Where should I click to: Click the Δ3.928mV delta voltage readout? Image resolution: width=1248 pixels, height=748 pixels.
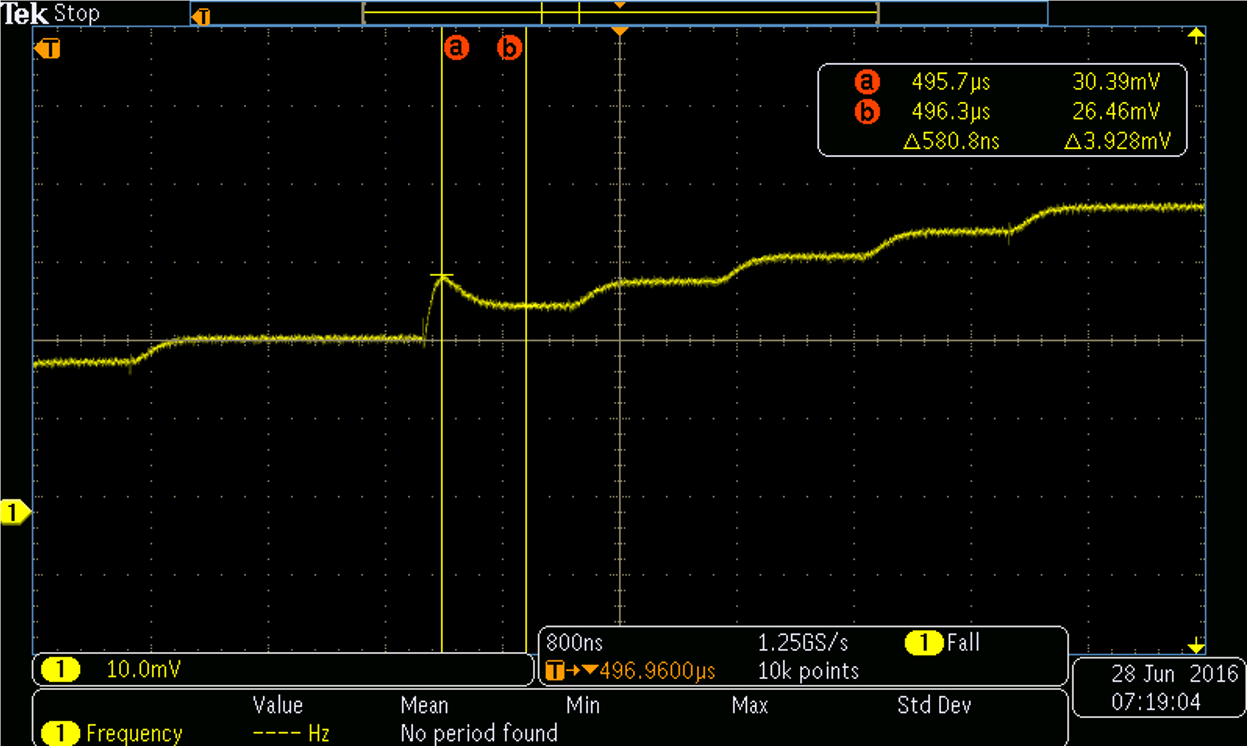click(1118, 142)
